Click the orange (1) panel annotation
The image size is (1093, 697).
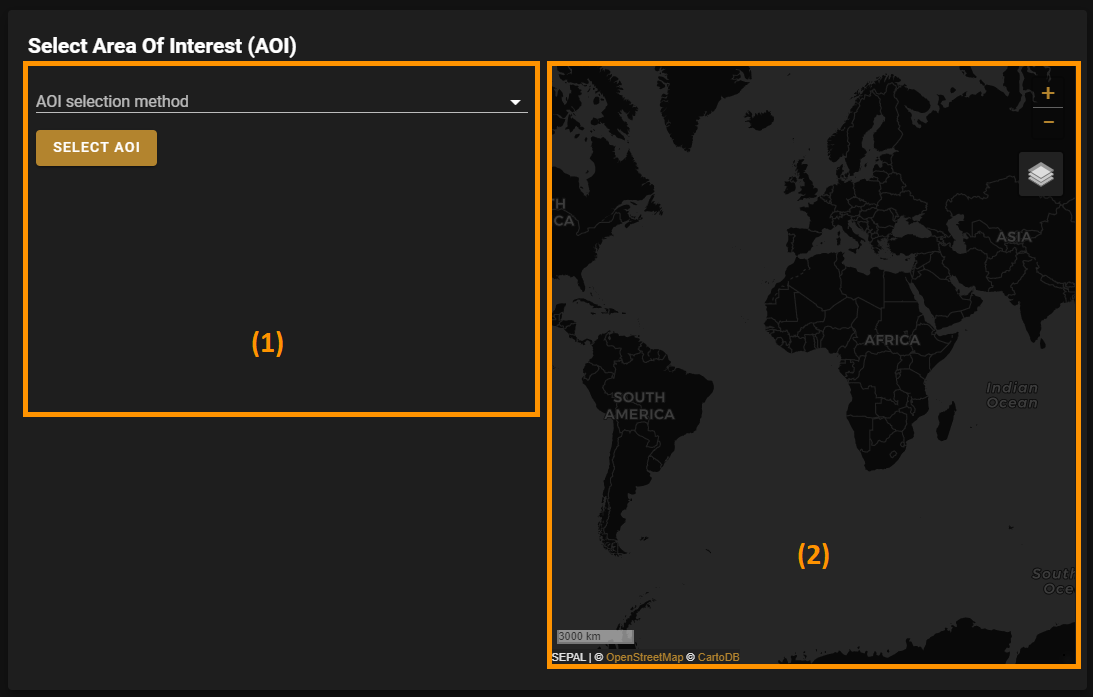point(267,343)
